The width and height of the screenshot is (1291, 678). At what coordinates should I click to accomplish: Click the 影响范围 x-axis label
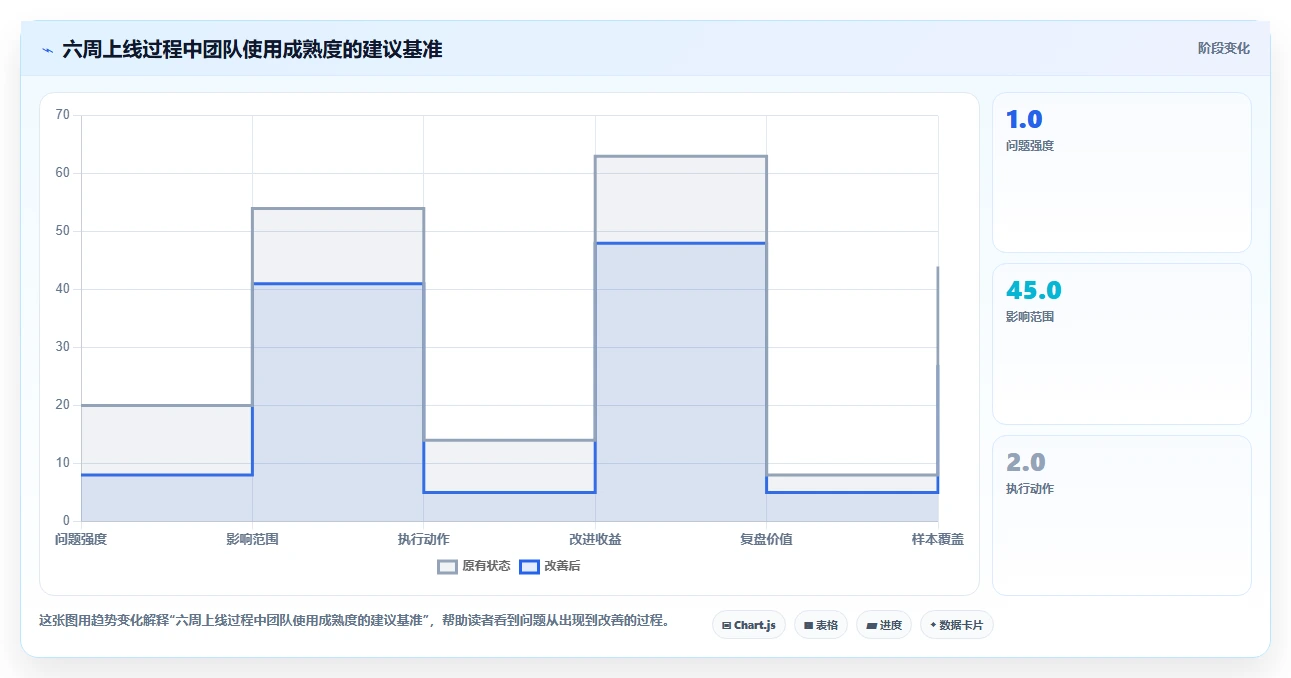click(x=252, y=539)
